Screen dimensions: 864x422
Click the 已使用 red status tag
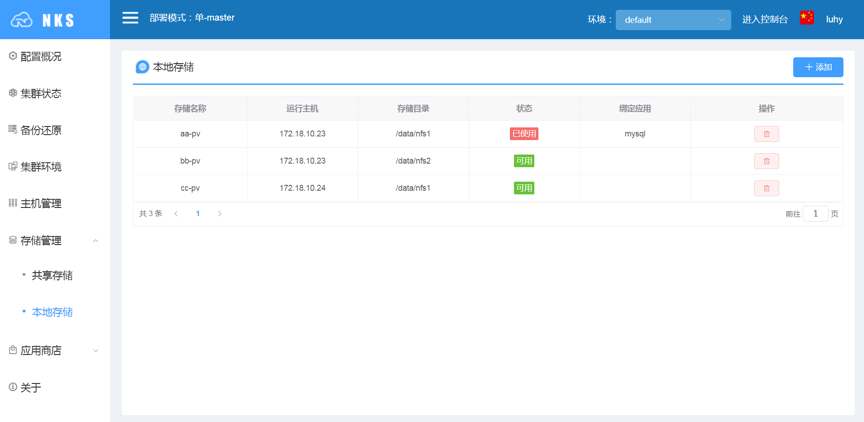point(523,134)
